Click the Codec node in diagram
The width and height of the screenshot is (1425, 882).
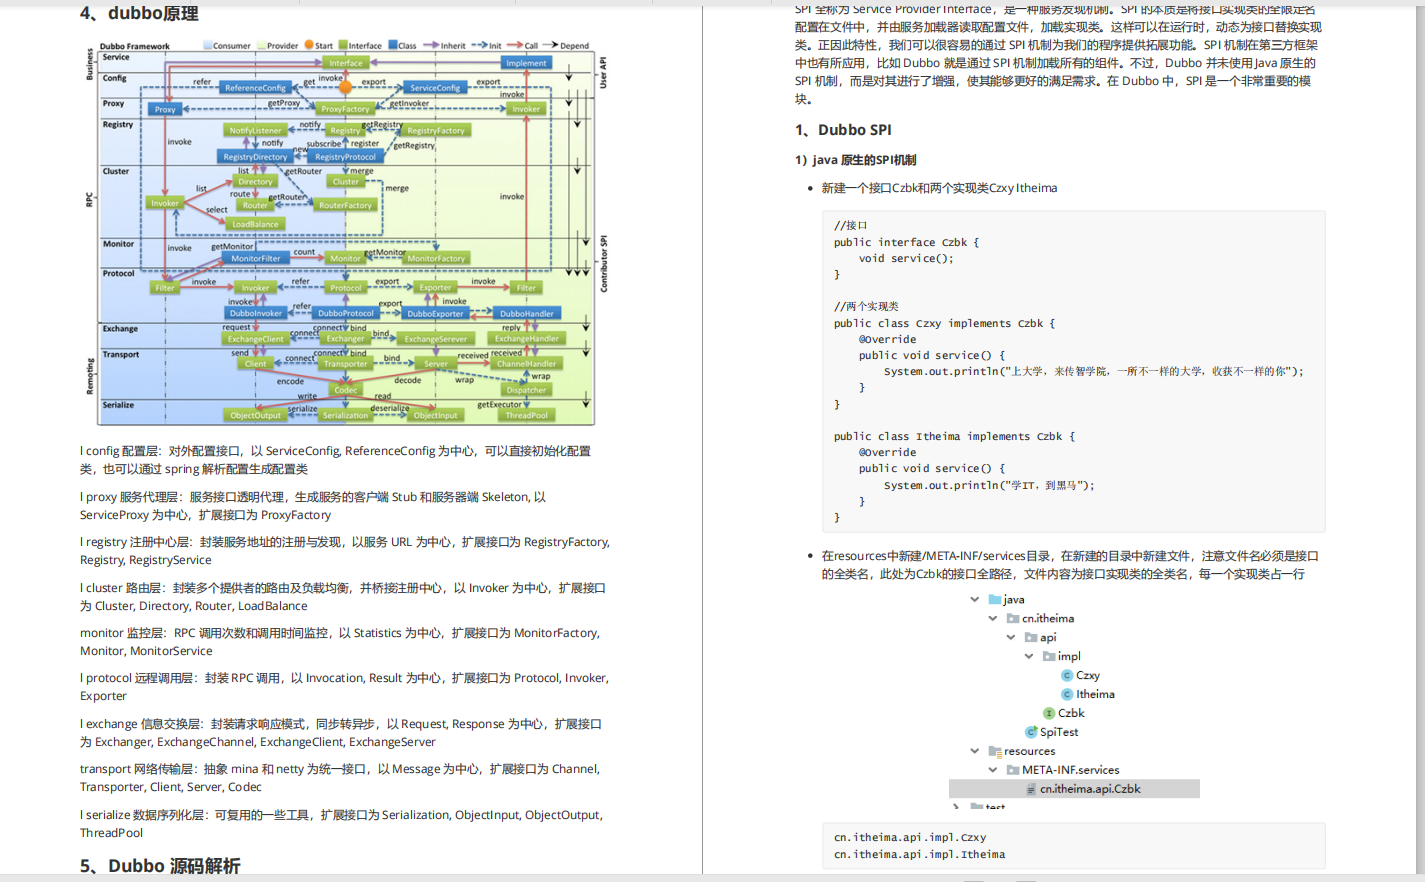click(x=346, y=390)
